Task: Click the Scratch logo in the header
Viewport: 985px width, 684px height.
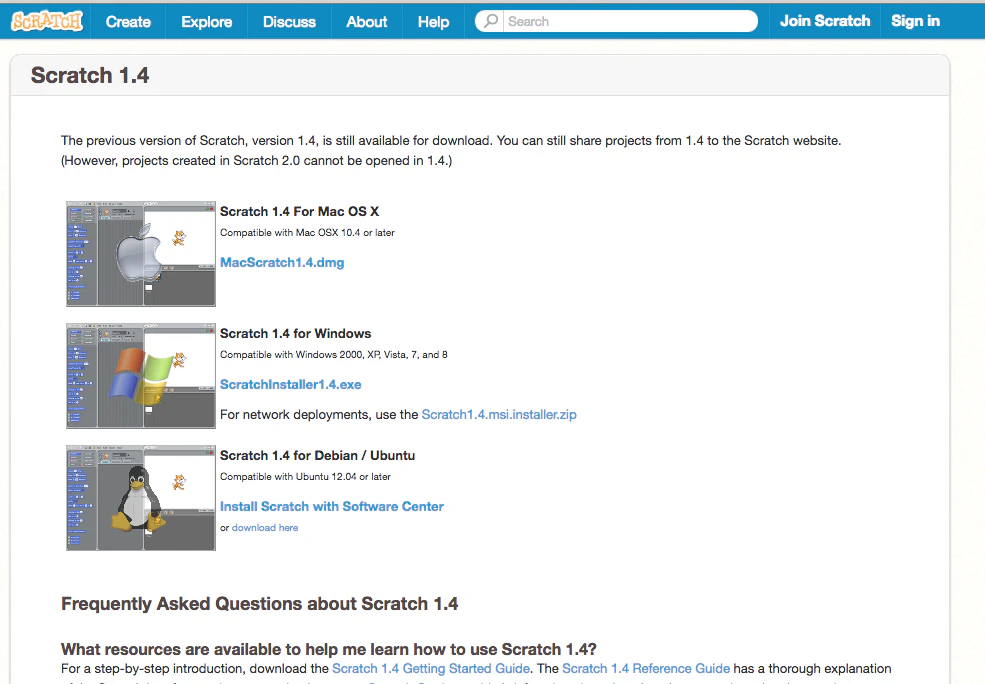Action: click(x=47, y=21)
